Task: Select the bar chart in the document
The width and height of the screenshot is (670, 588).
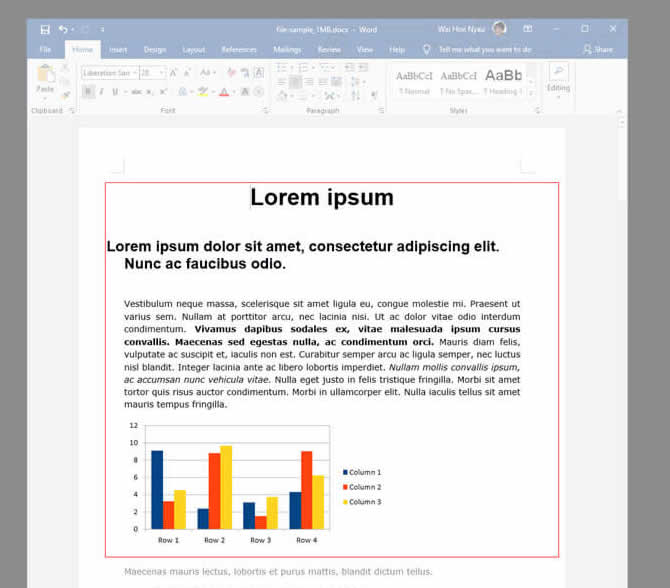Action: tap(255, 483)
